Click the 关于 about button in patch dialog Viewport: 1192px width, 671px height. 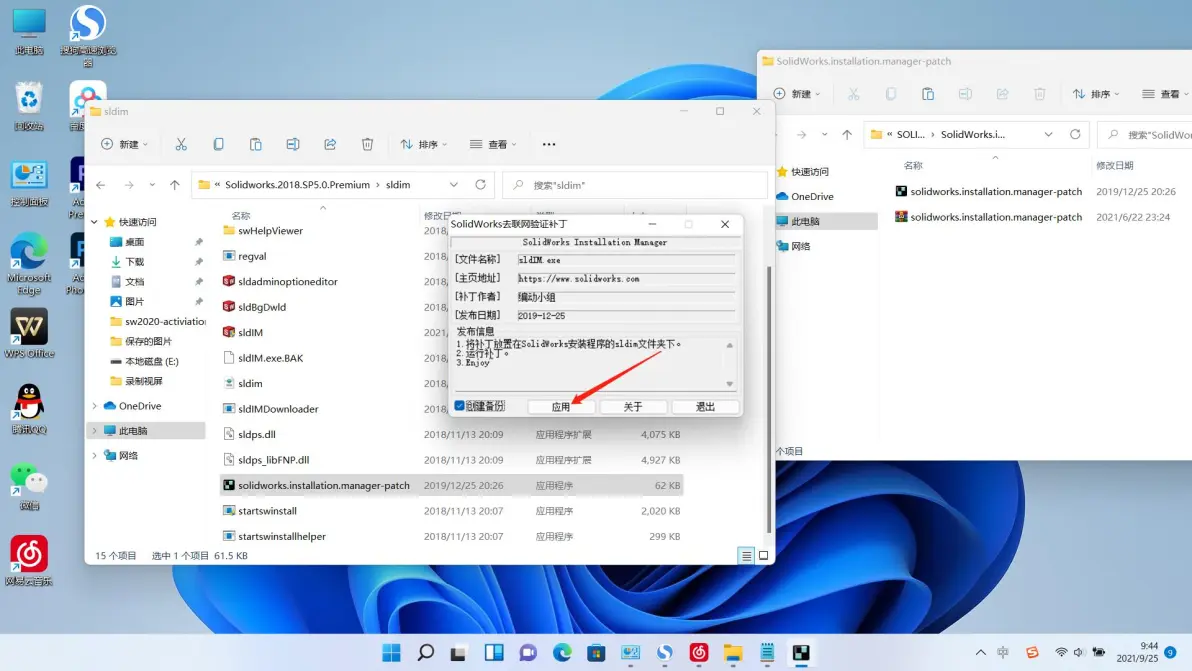tap(632, 407)
